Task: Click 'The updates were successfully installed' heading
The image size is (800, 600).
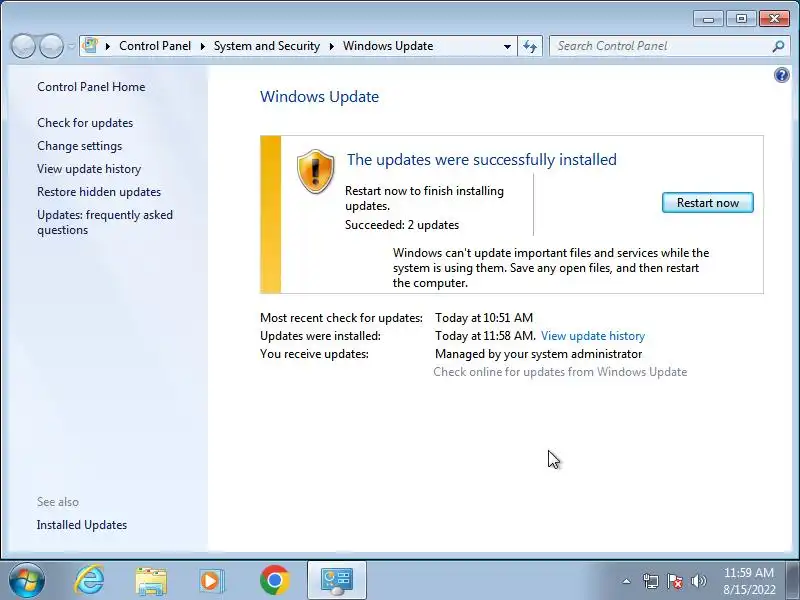Action: point(482,160)
